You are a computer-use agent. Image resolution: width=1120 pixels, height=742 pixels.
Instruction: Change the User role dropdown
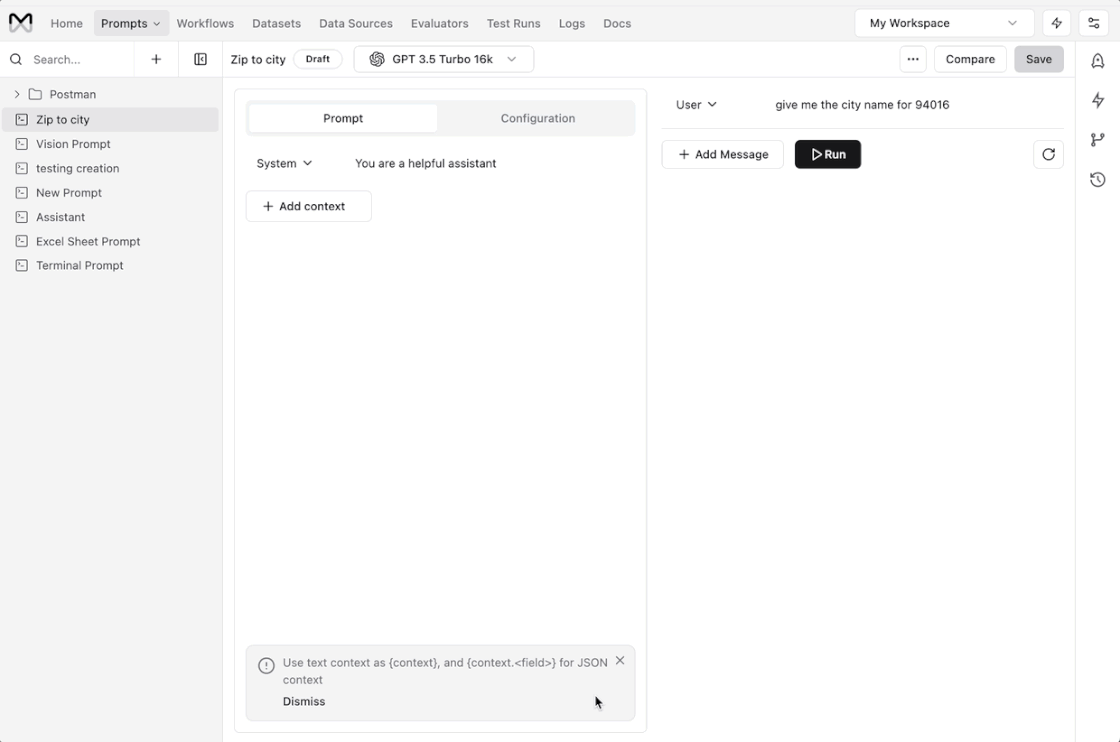pyautogui.click(x=696, y=104)
